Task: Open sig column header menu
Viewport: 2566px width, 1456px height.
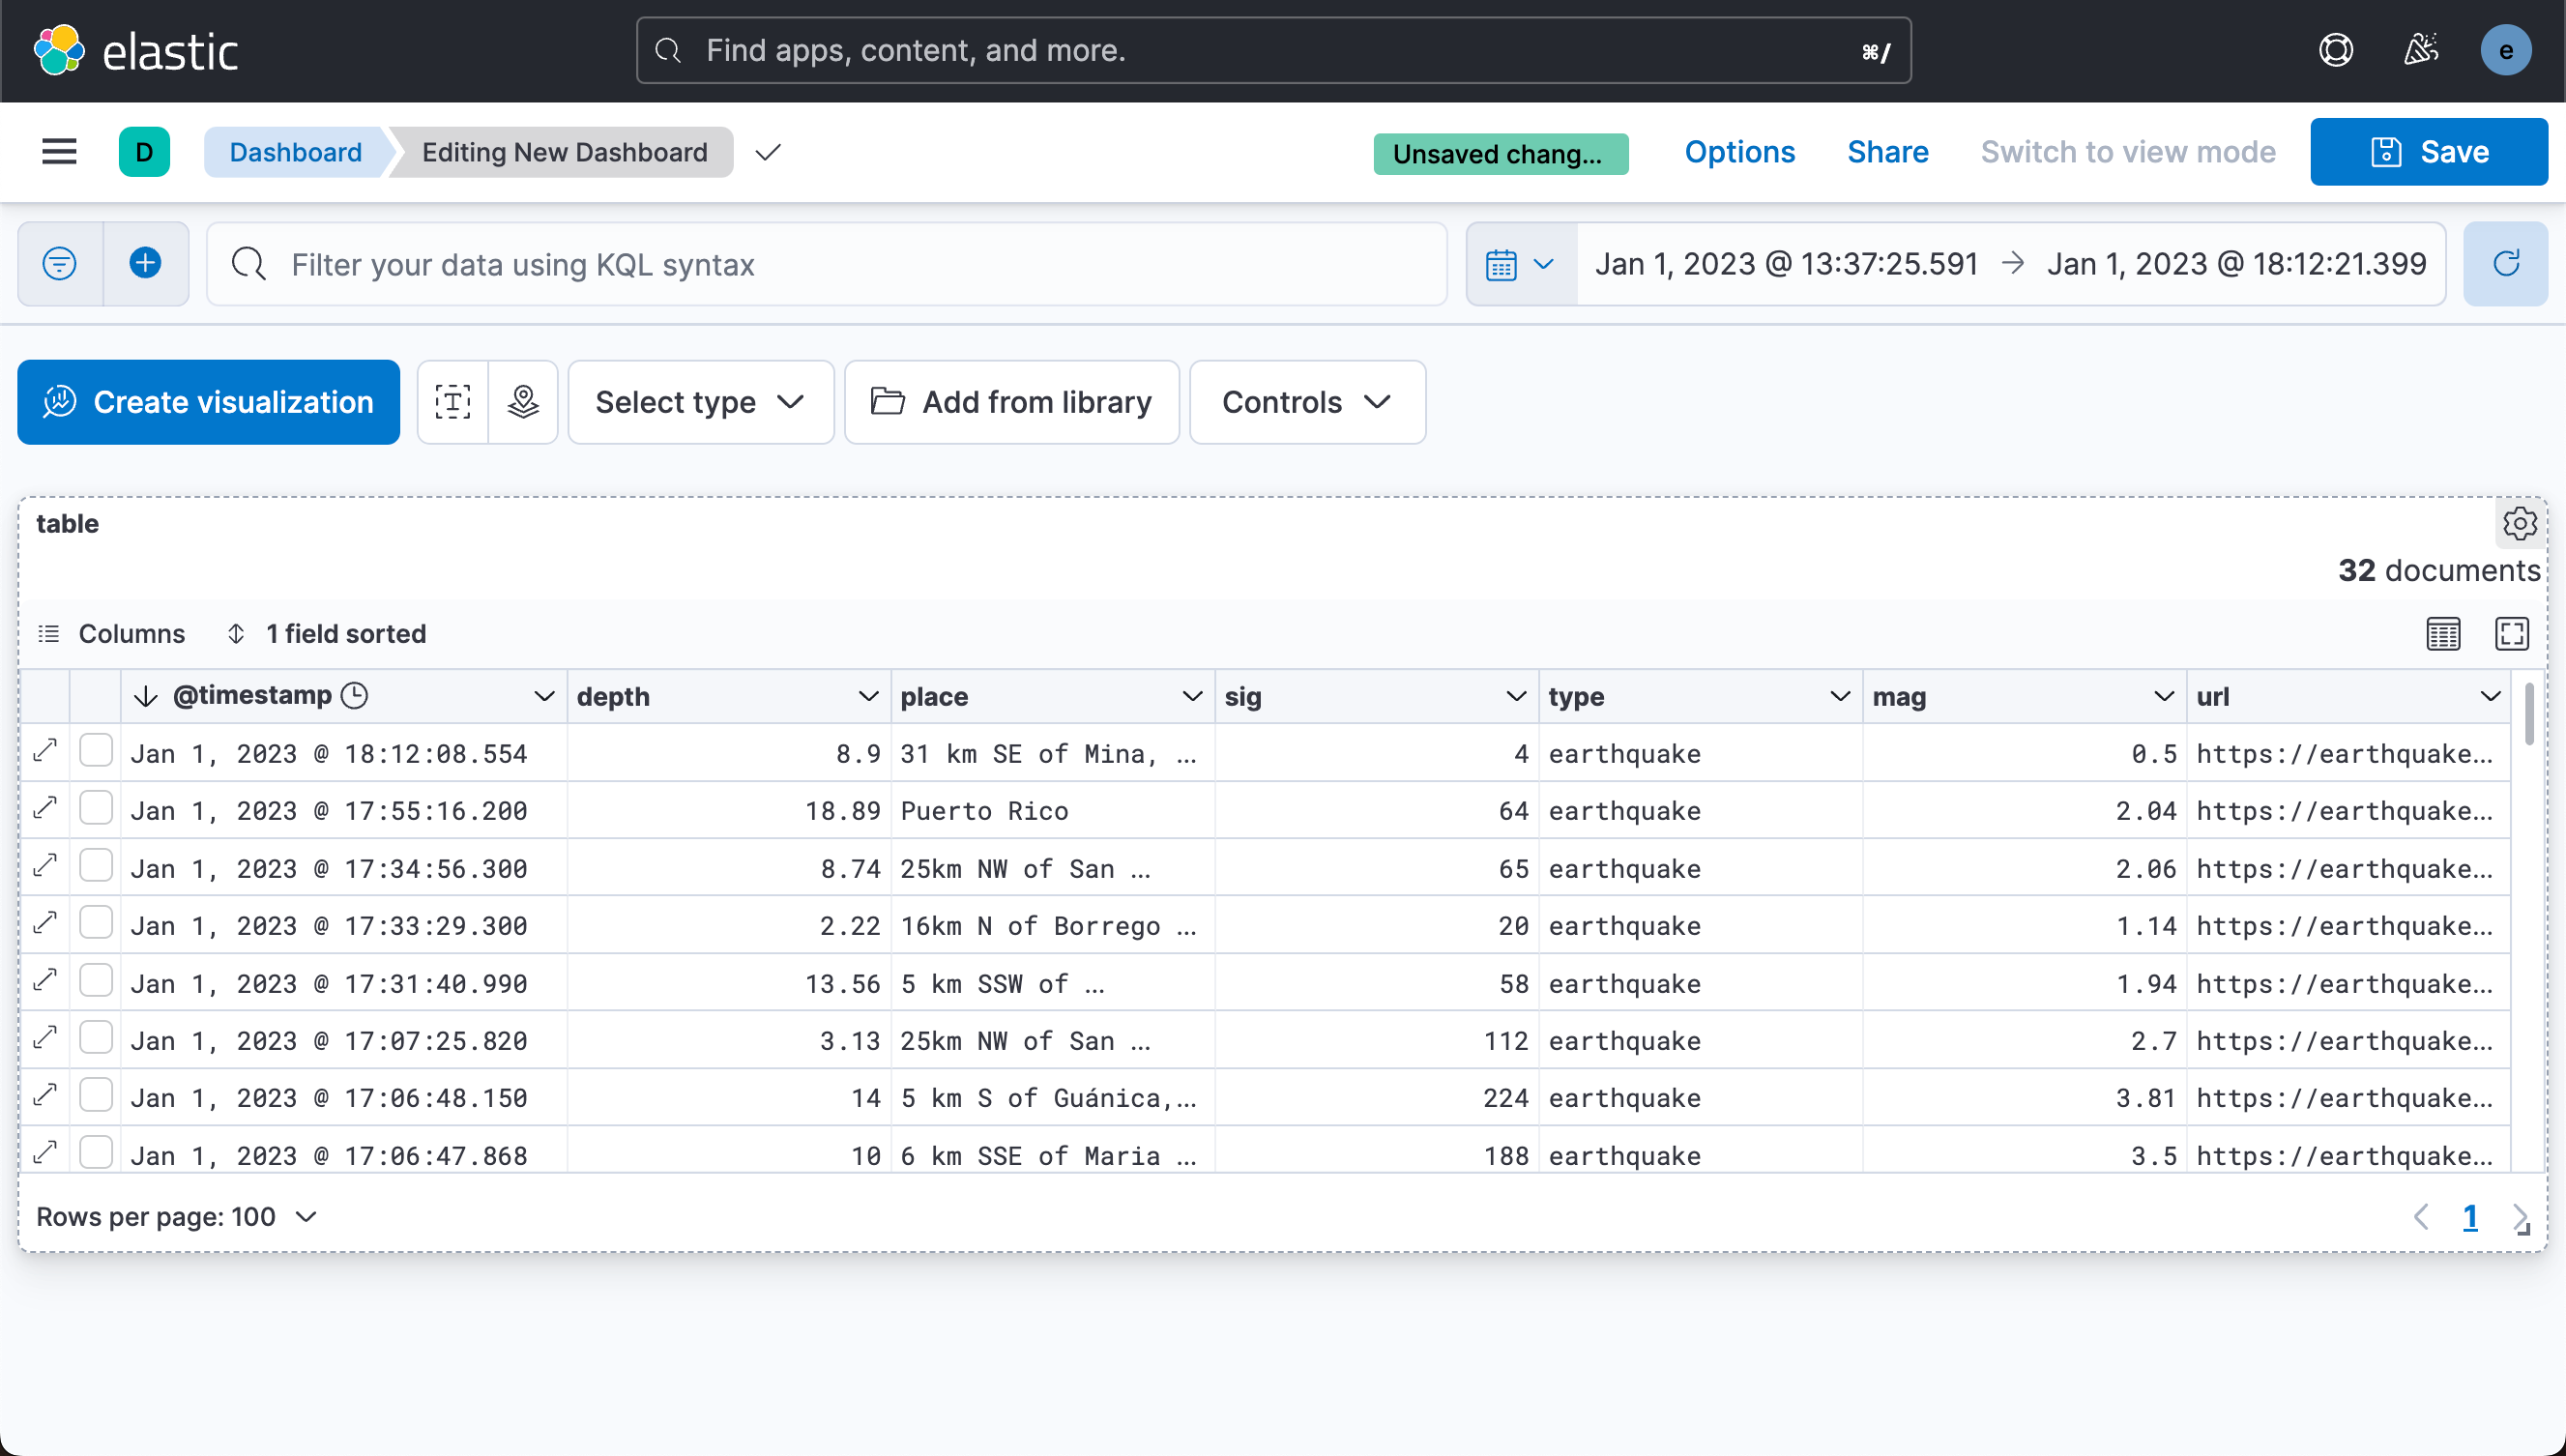Action: click(x=1516, y=696)
